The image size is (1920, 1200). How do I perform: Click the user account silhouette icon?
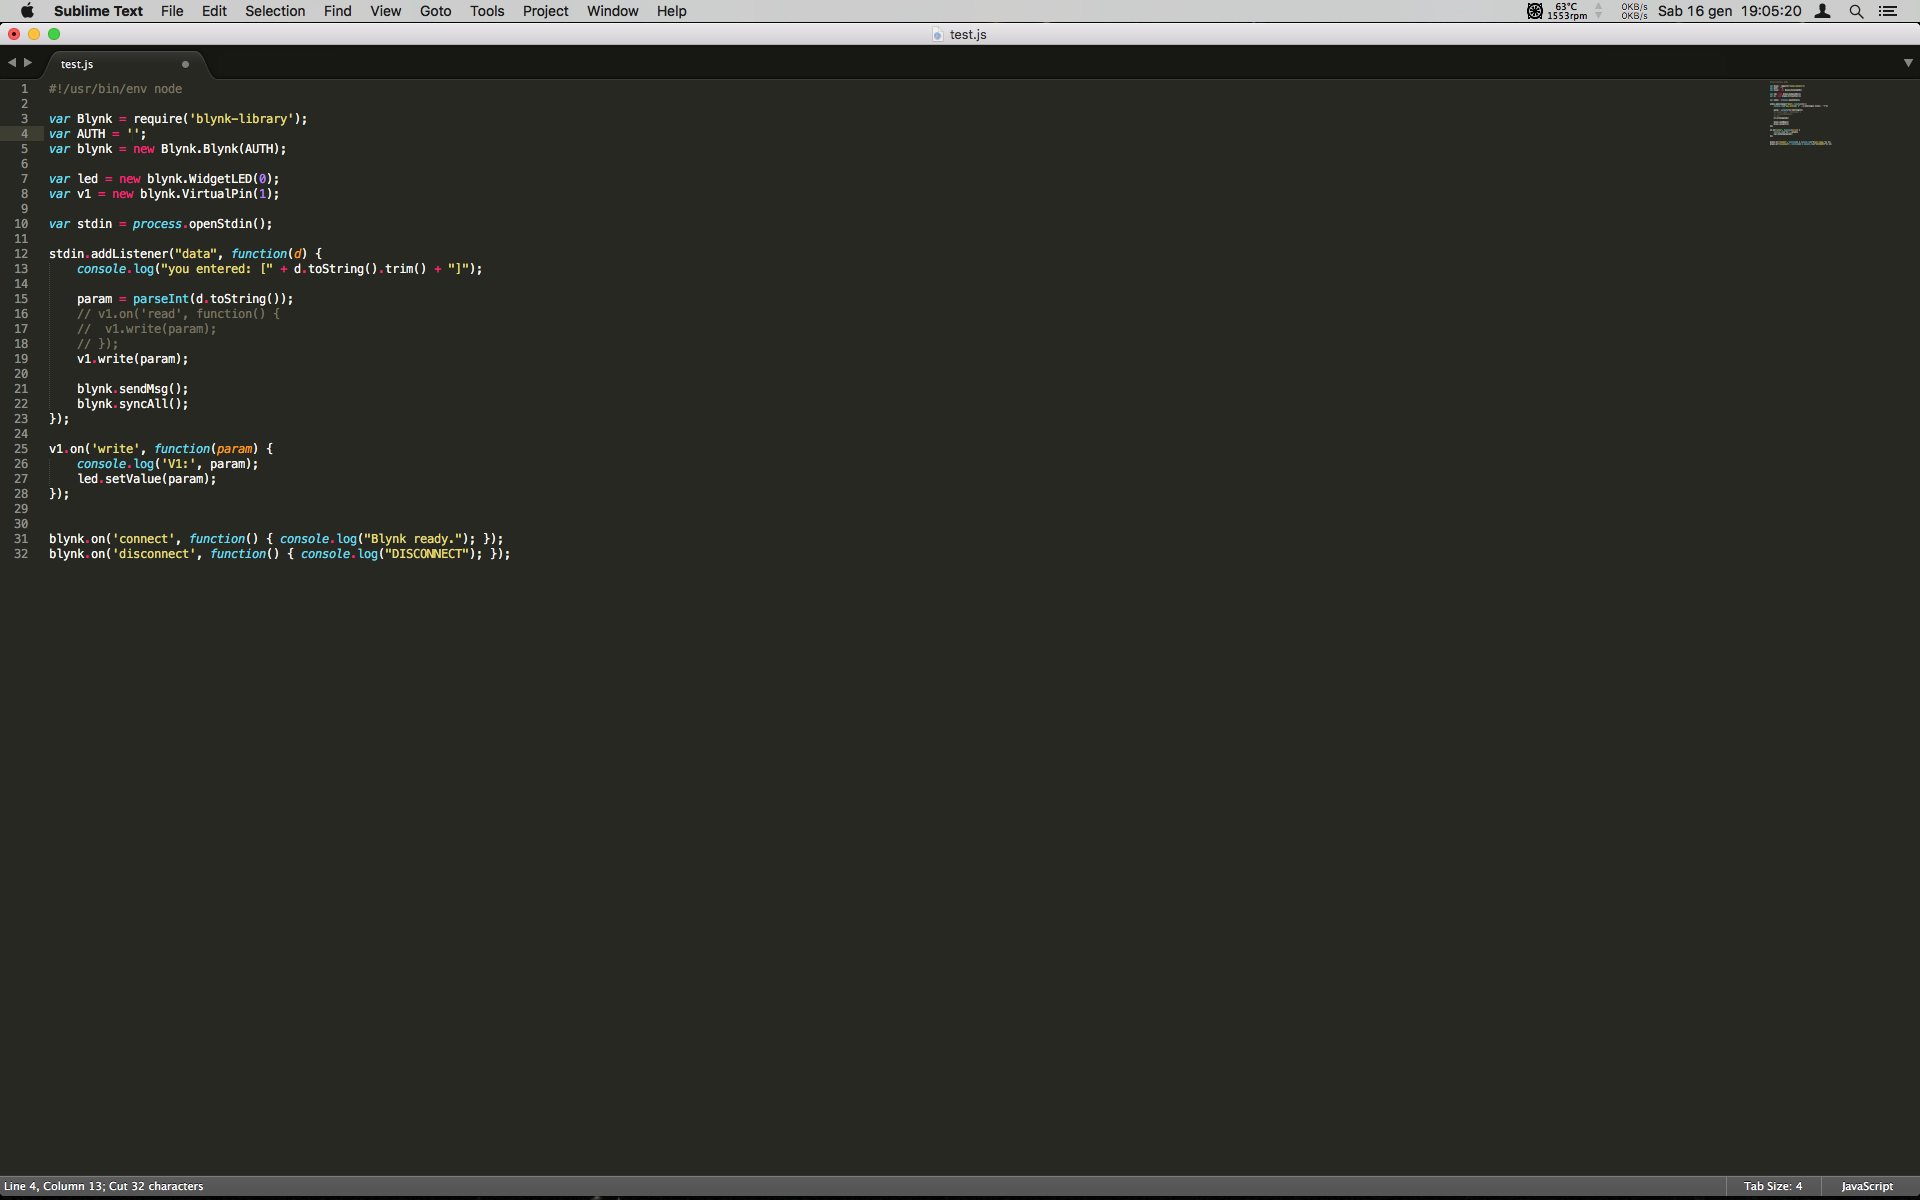(1822, 11)
